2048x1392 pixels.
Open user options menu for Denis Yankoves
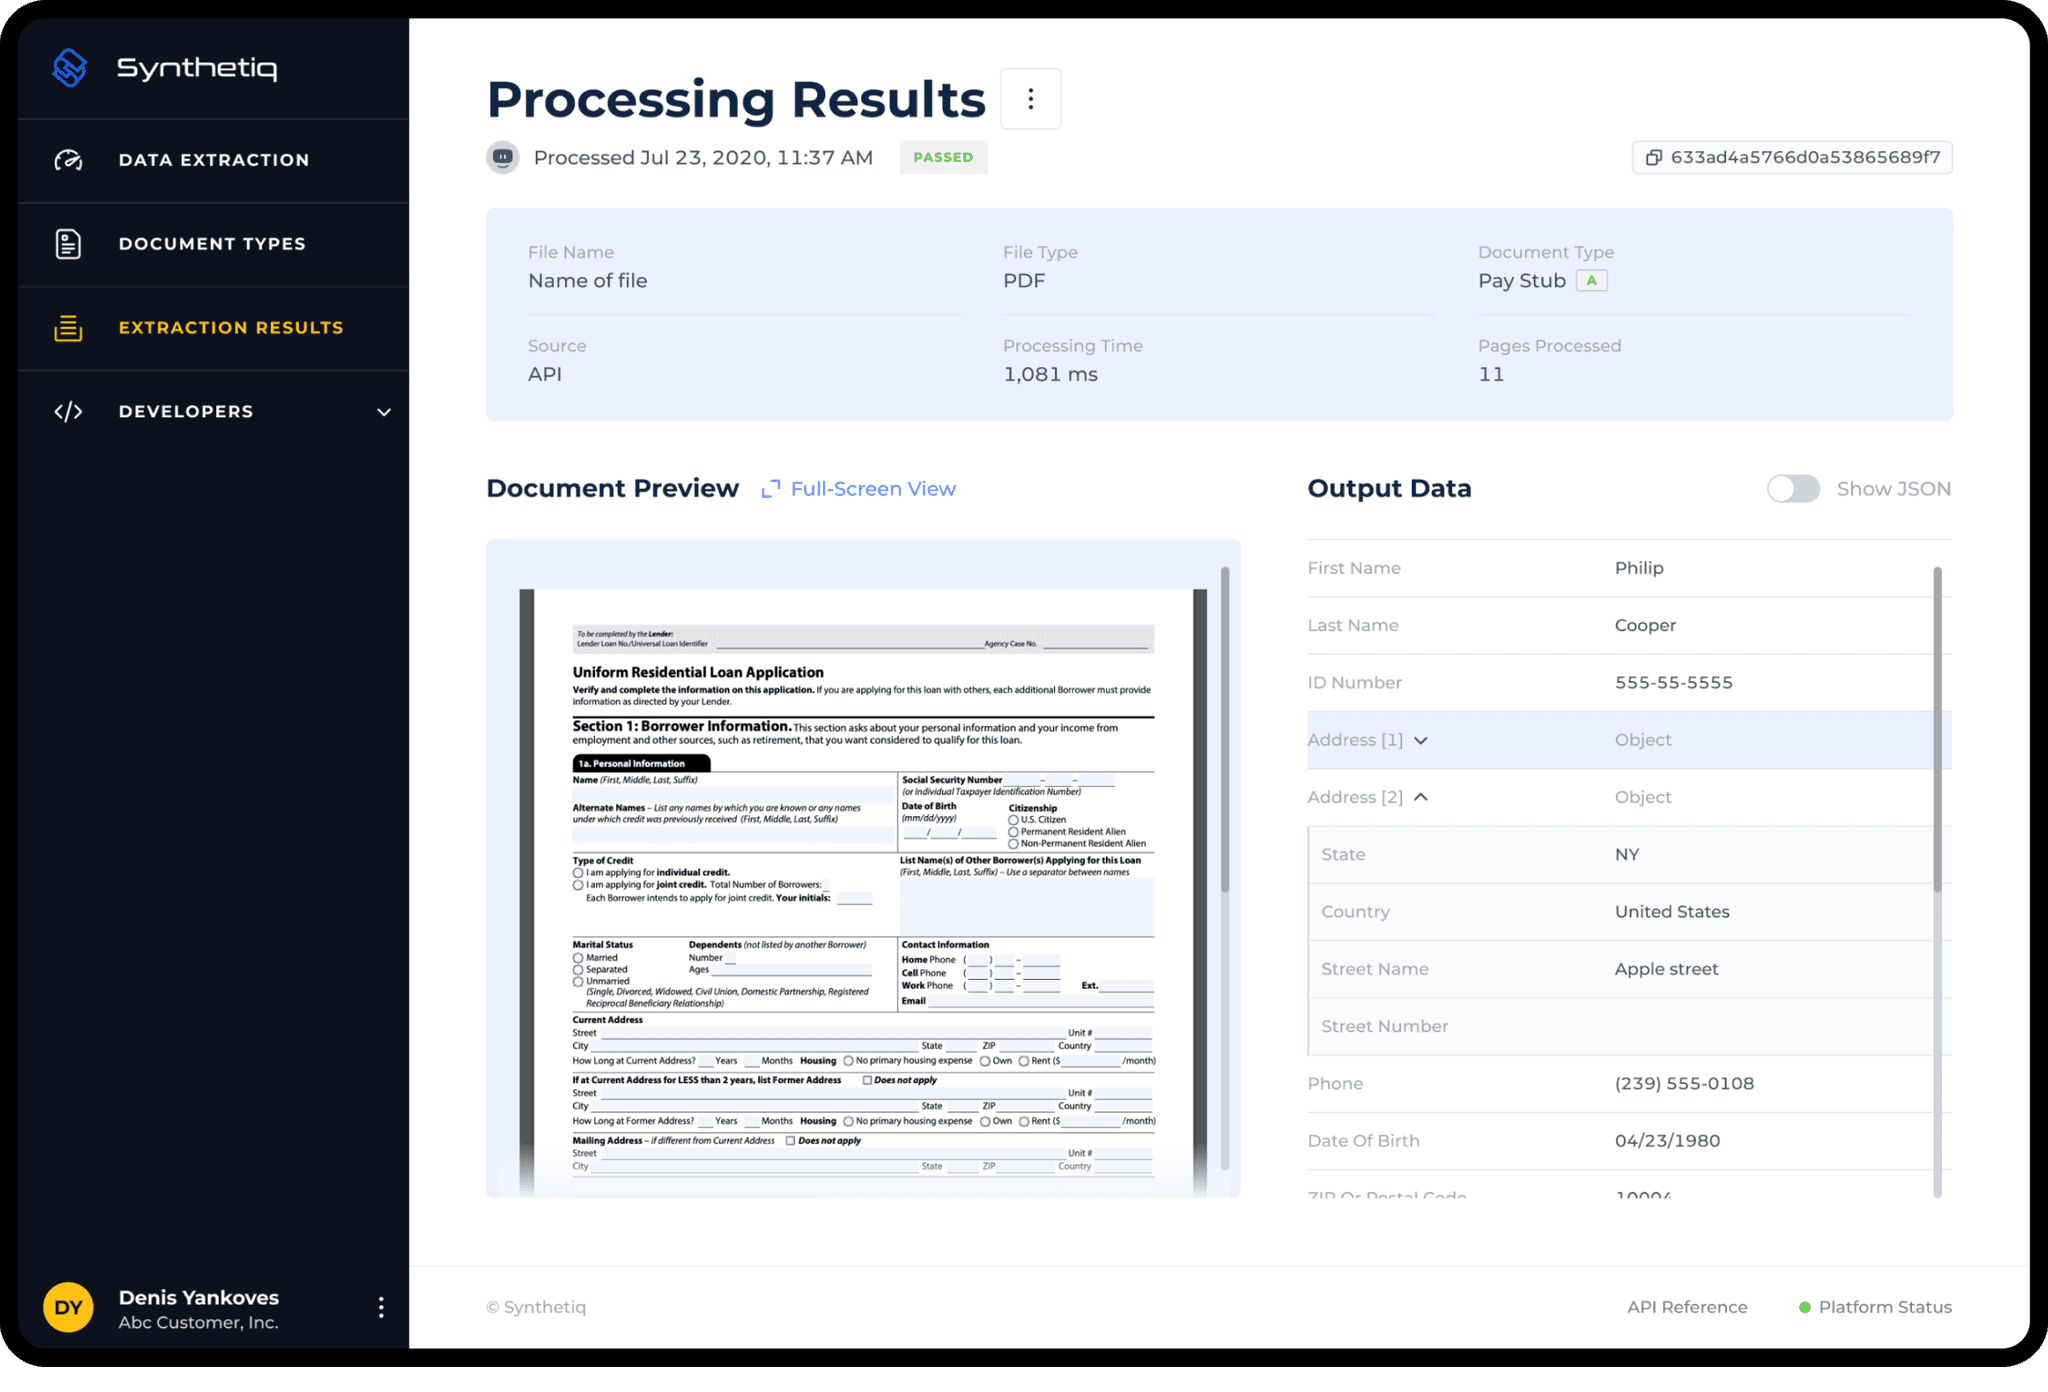pyautogui.click(x=381, y=1307)
